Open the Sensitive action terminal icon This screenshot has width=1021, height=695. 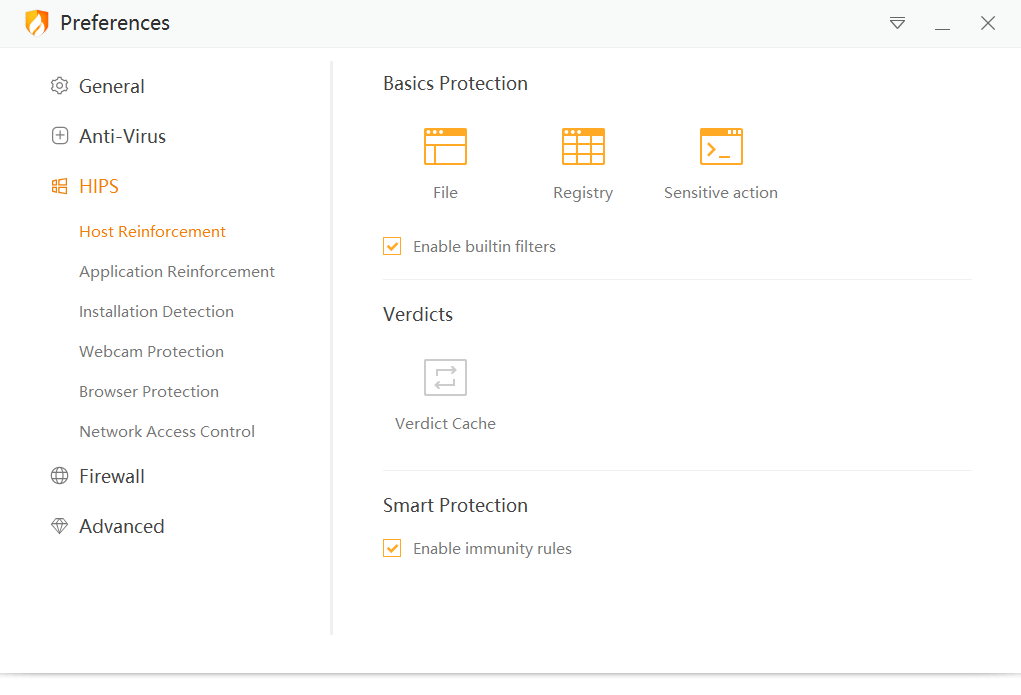721,147
